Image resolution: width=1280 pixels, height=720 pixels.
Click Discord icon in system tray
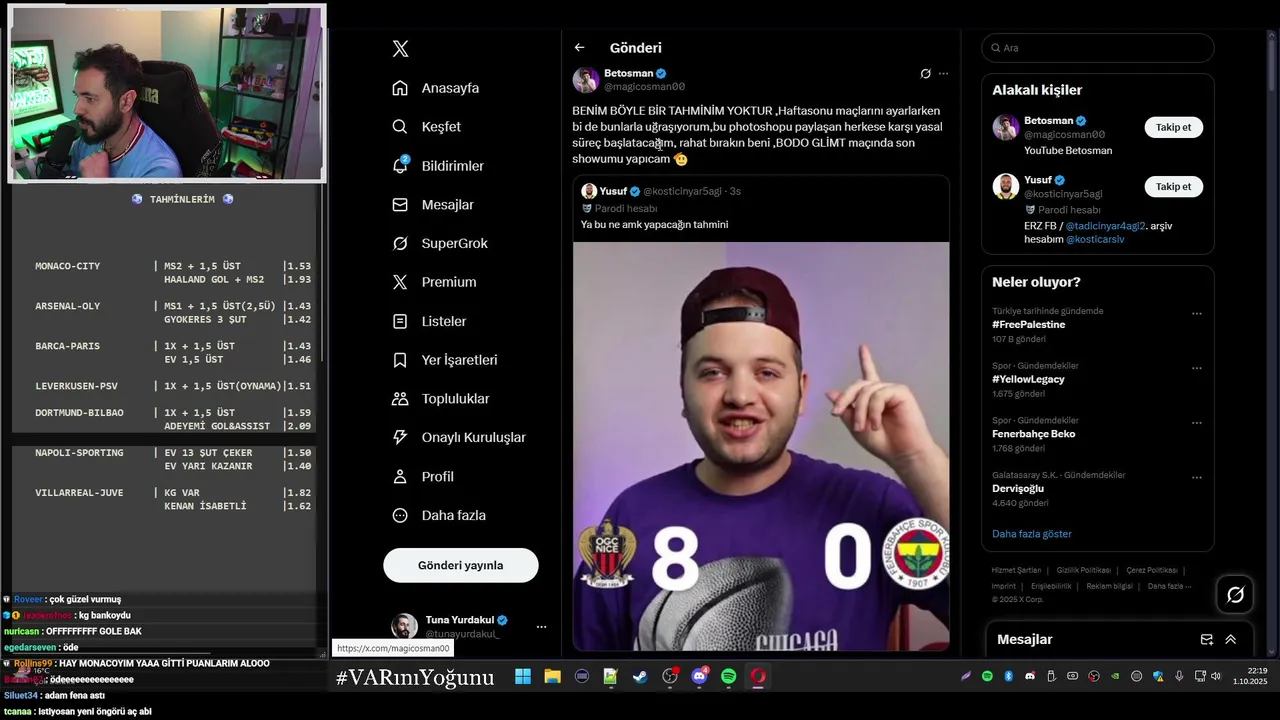click(1030, 676)
